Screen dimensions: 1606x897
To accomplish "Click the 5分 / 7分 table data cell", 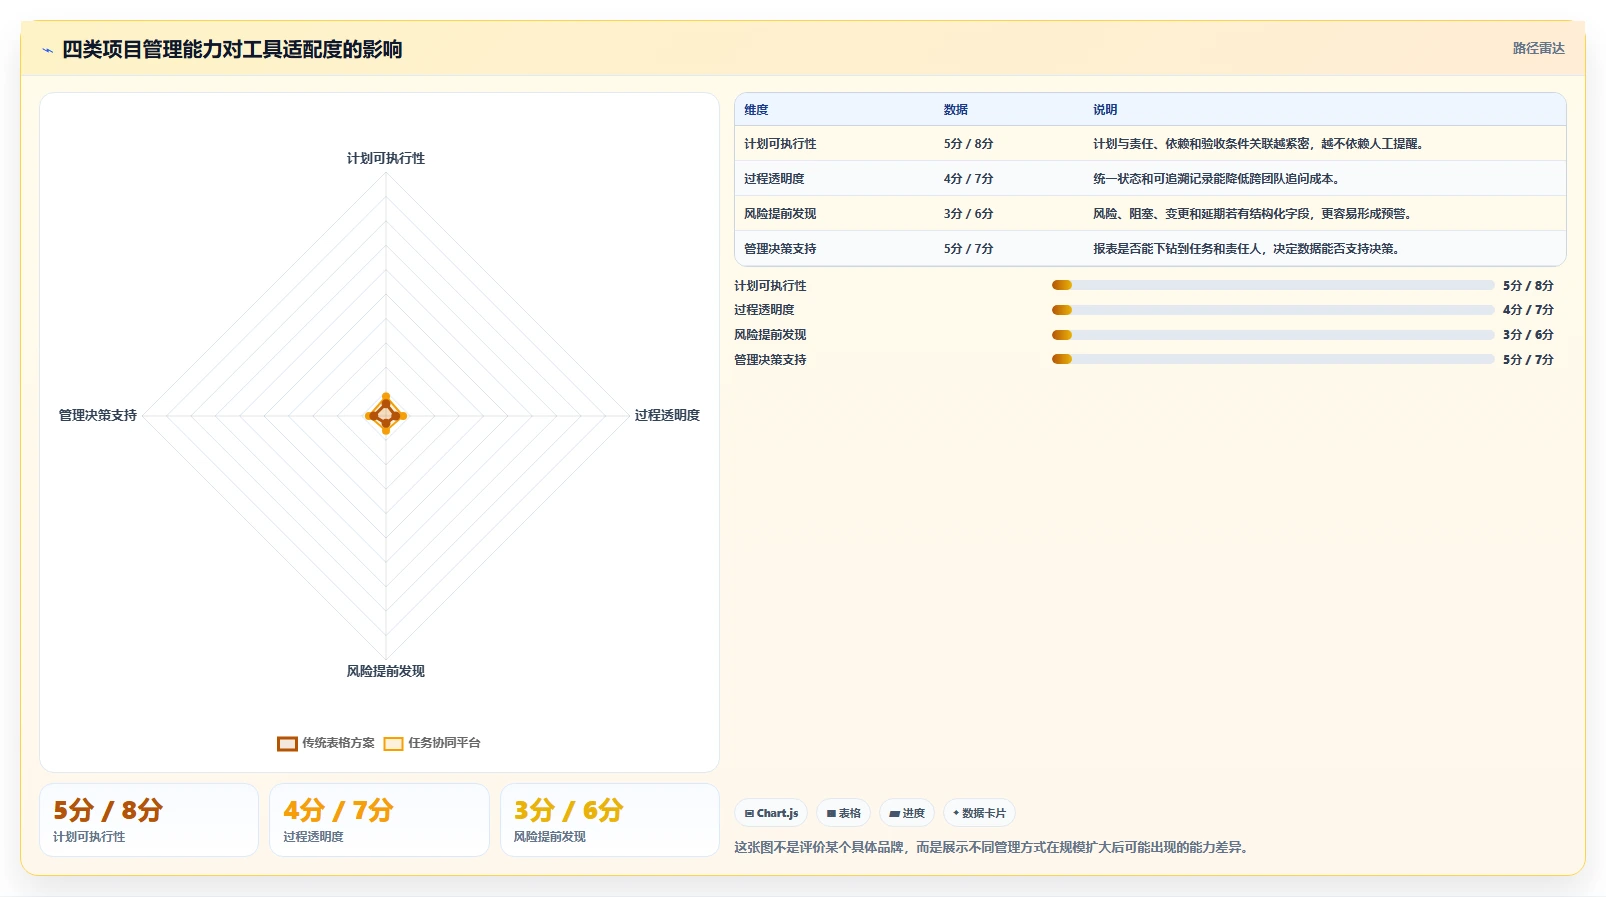I will pyautogui.click(x=968, y=249).
